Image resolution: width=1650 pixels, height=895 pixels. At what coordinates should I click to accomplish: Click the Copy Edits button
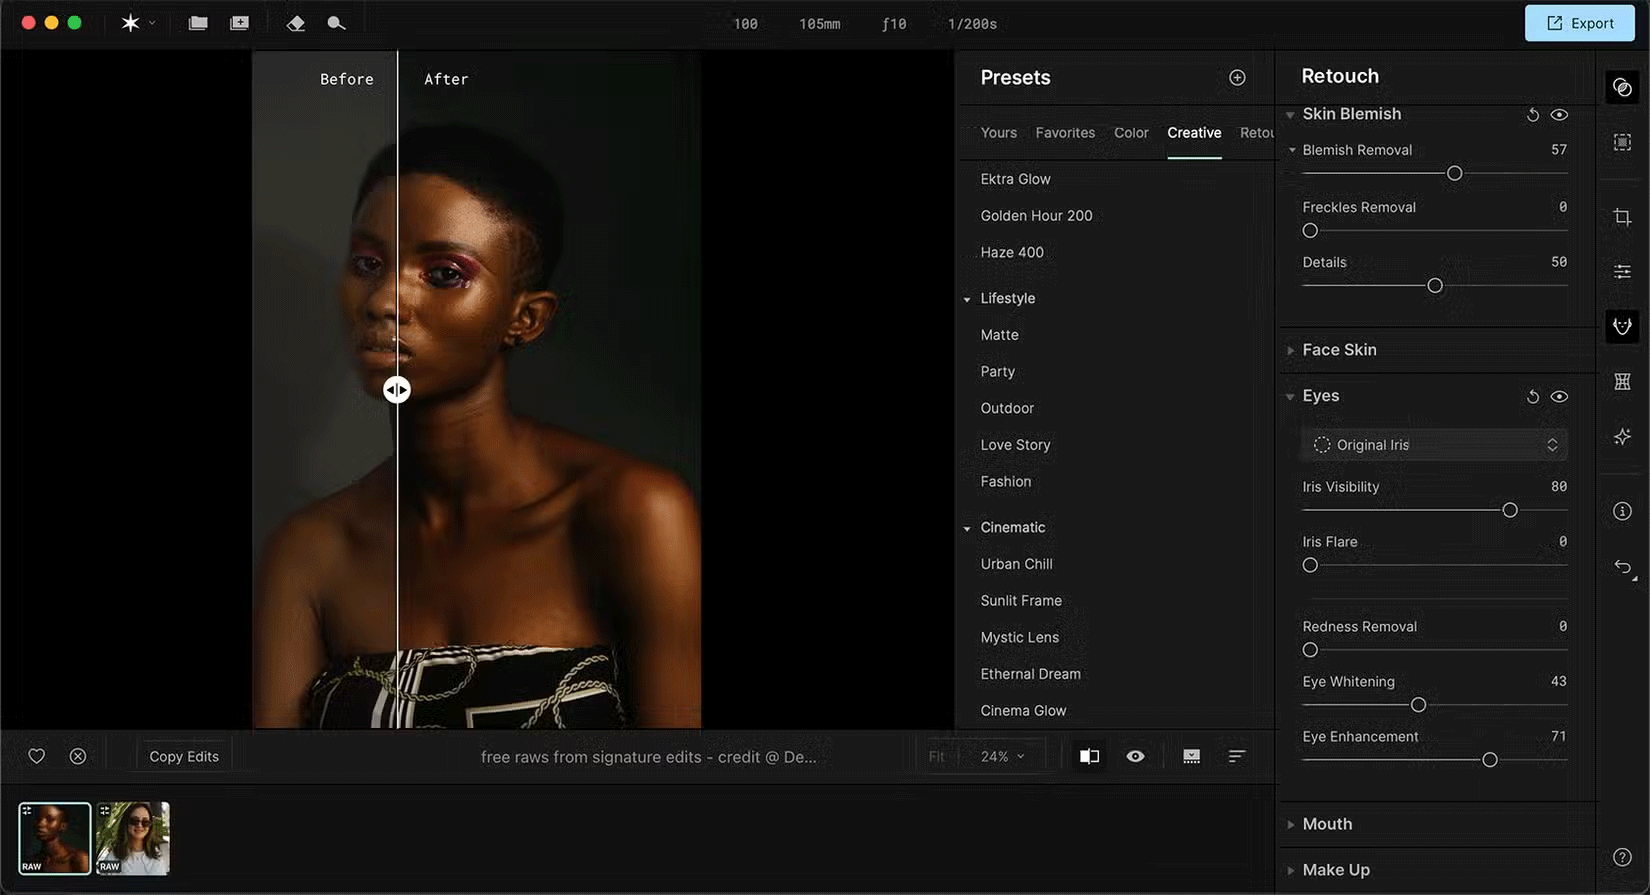[x=184, y=756]
